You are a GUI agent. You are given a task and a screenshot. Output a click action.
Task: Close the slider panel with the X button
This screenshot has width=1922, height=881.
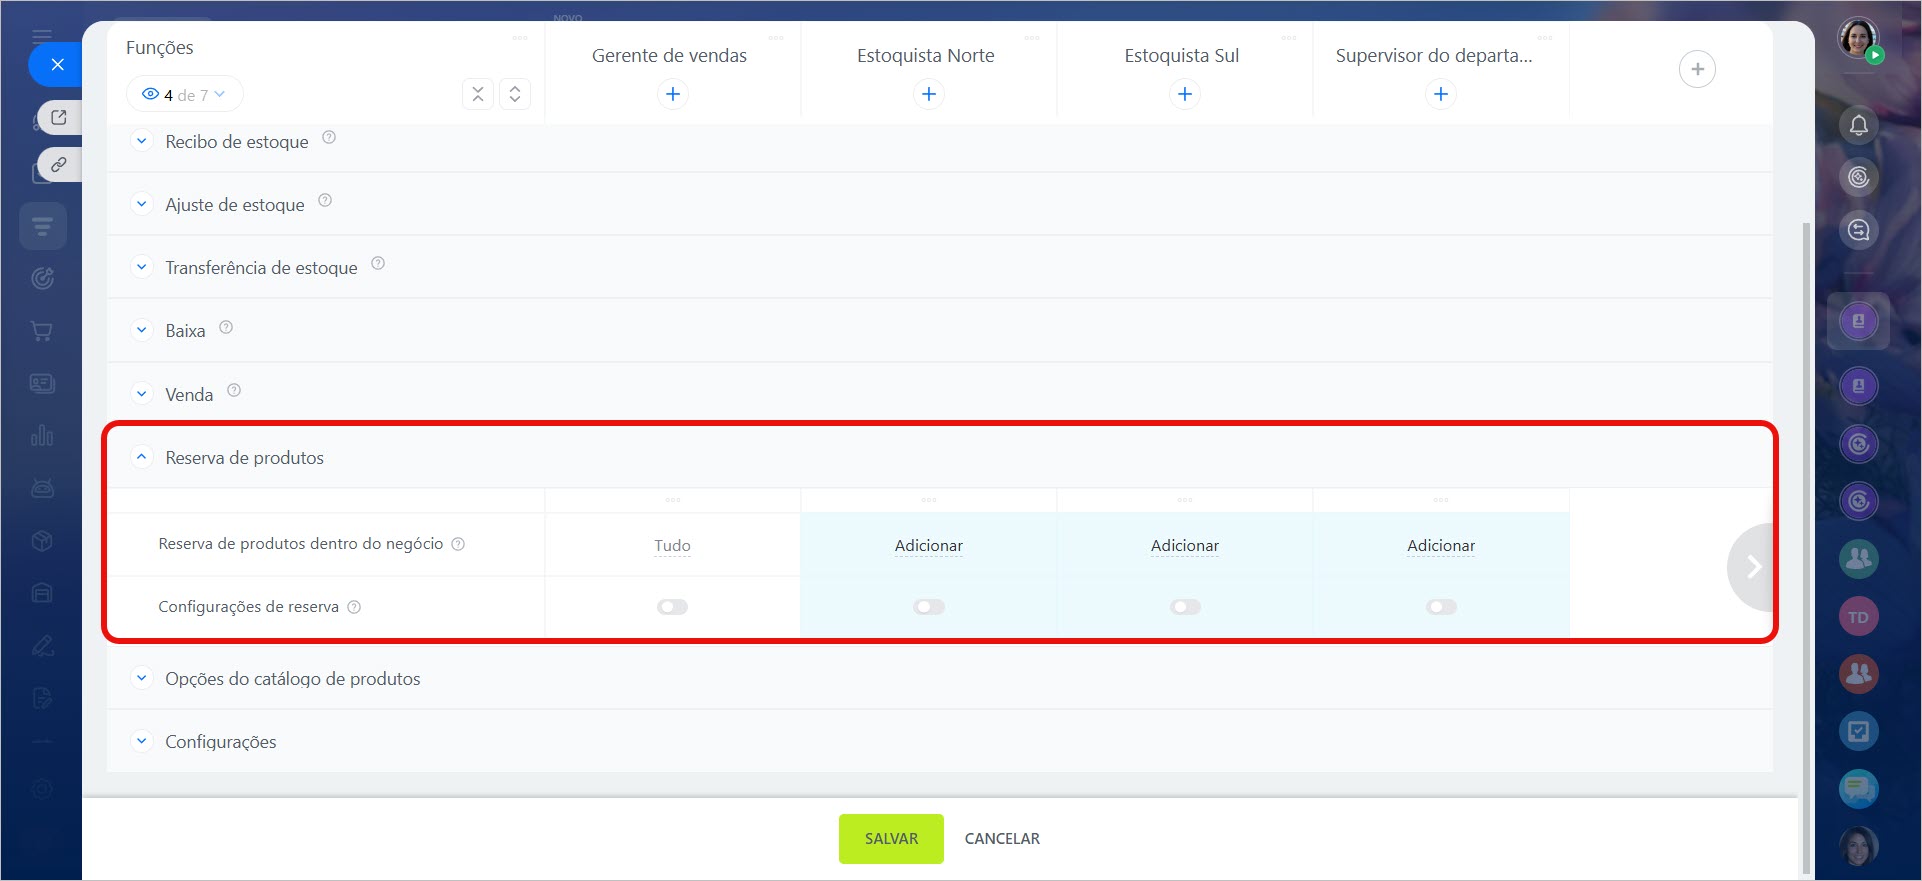(57, 65)
